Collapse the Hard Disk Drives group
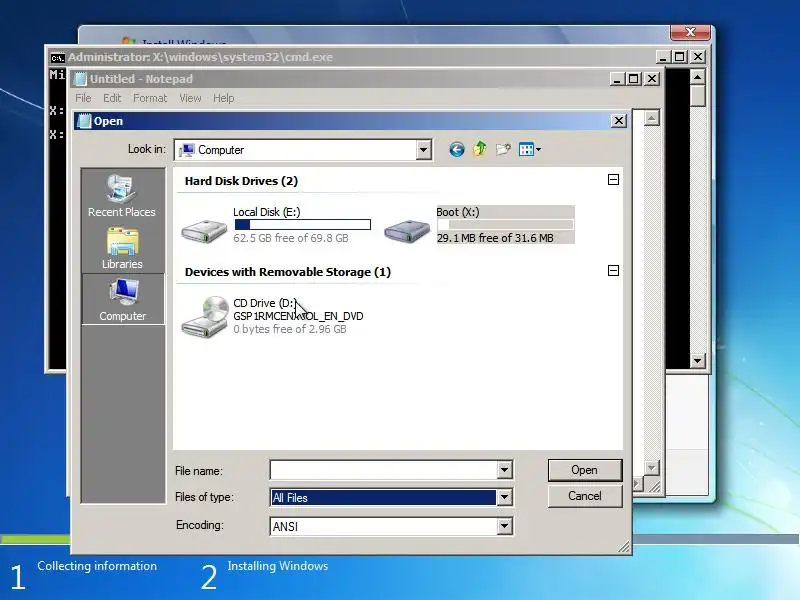800x600 pixels. [613, 180]
